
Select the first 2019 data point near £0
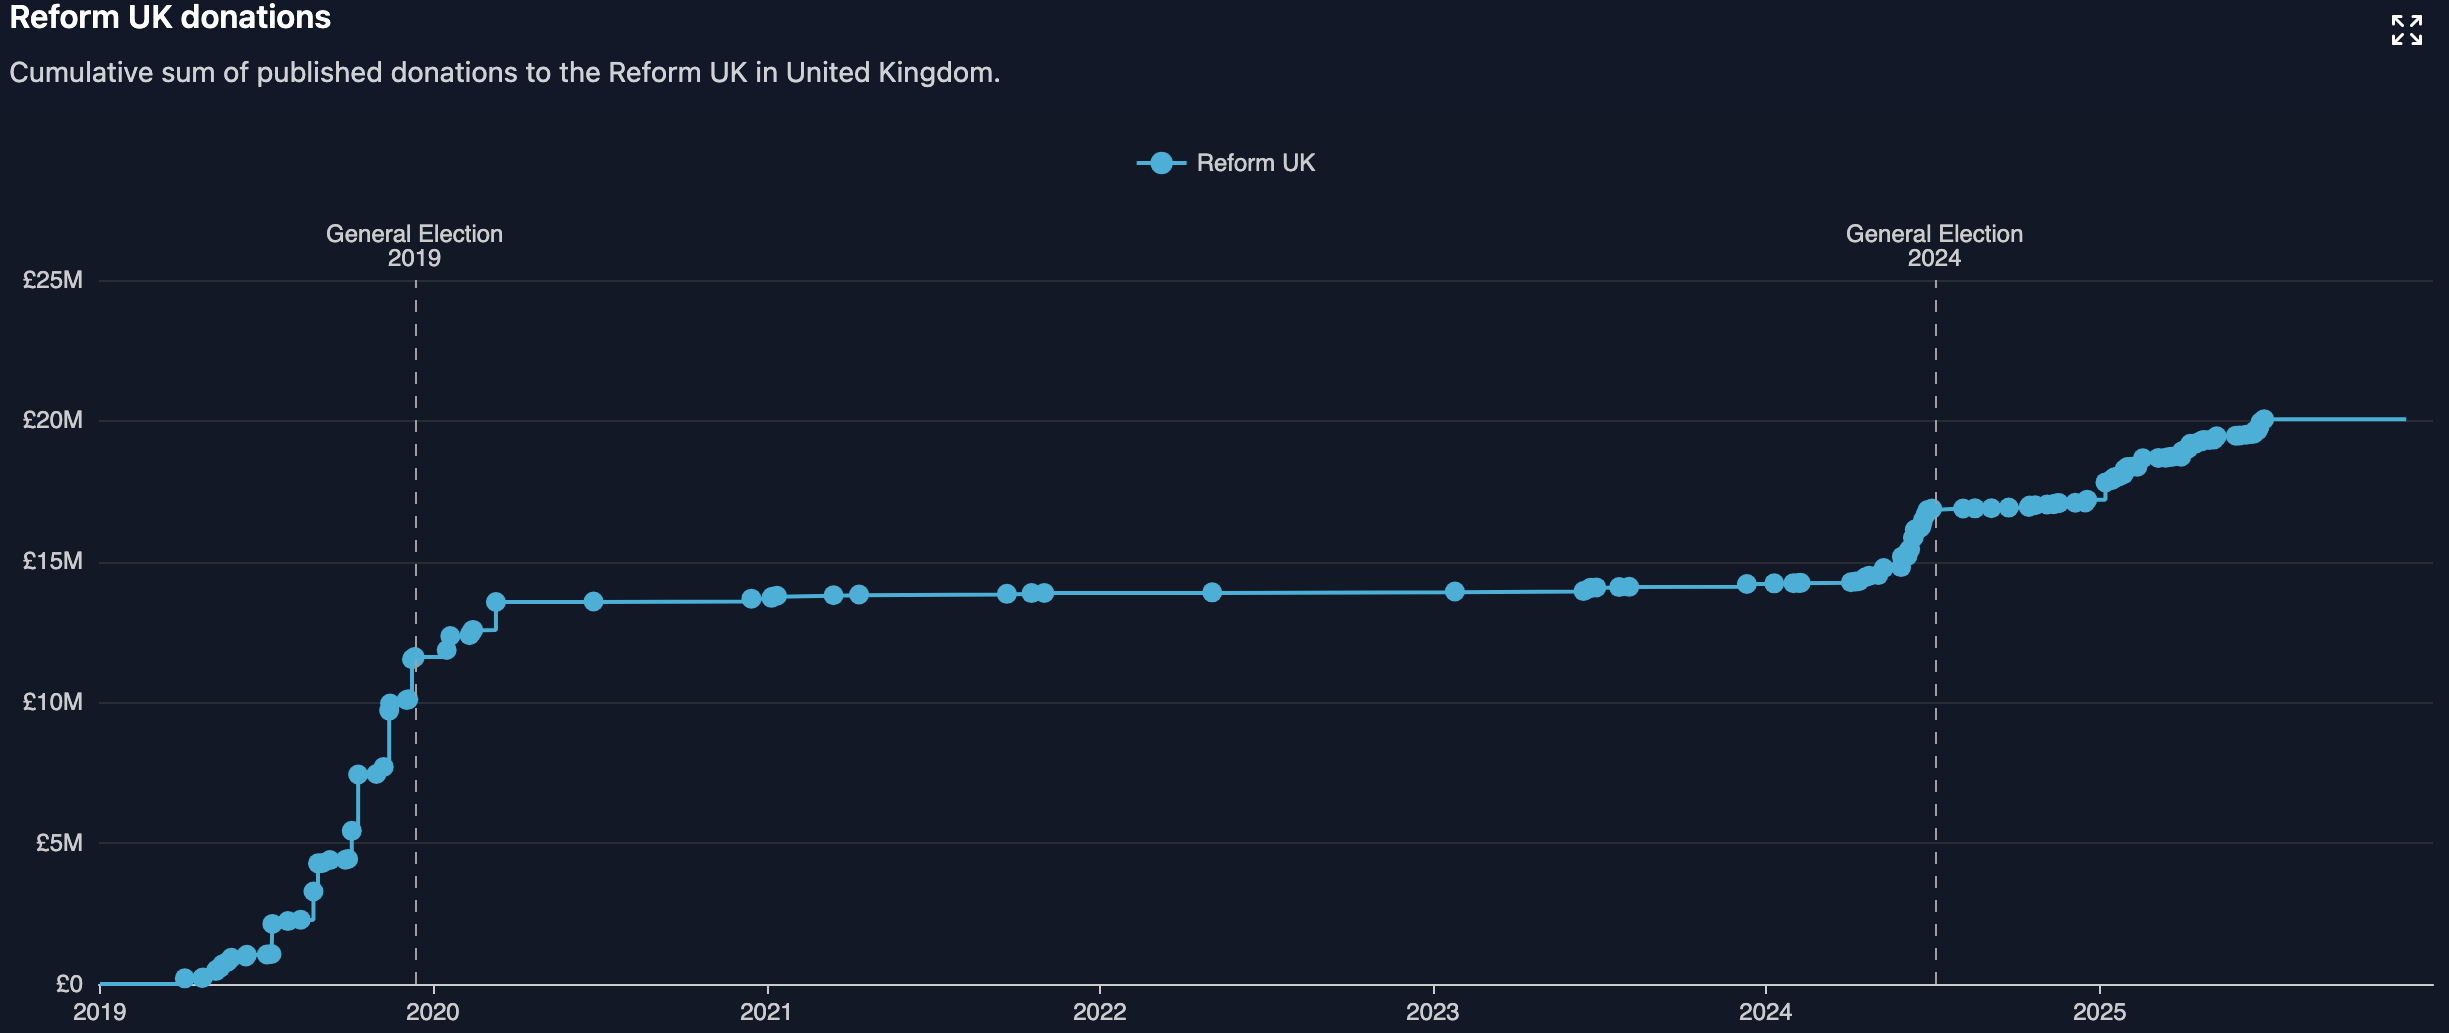(185, 977)
